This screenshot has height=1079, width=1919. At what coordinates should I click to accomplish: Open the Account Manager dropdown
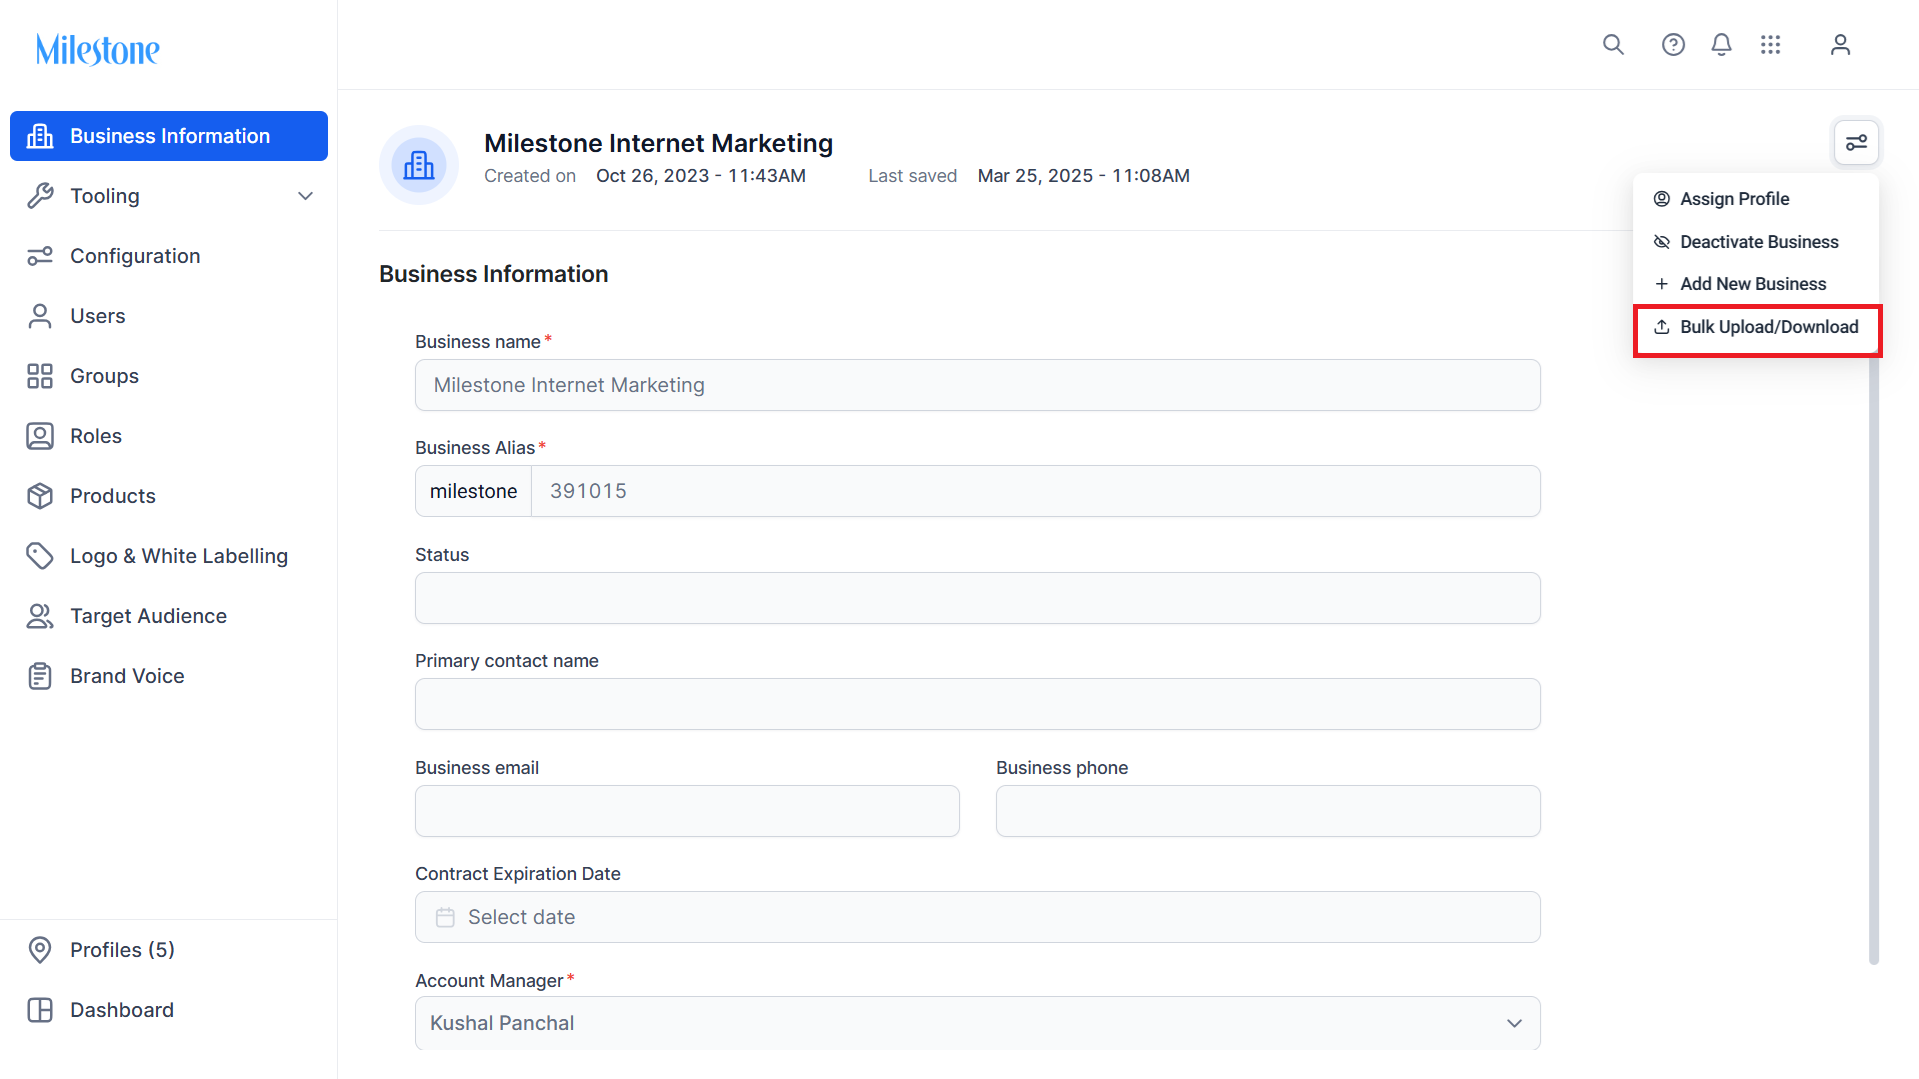click(977, 1023)
